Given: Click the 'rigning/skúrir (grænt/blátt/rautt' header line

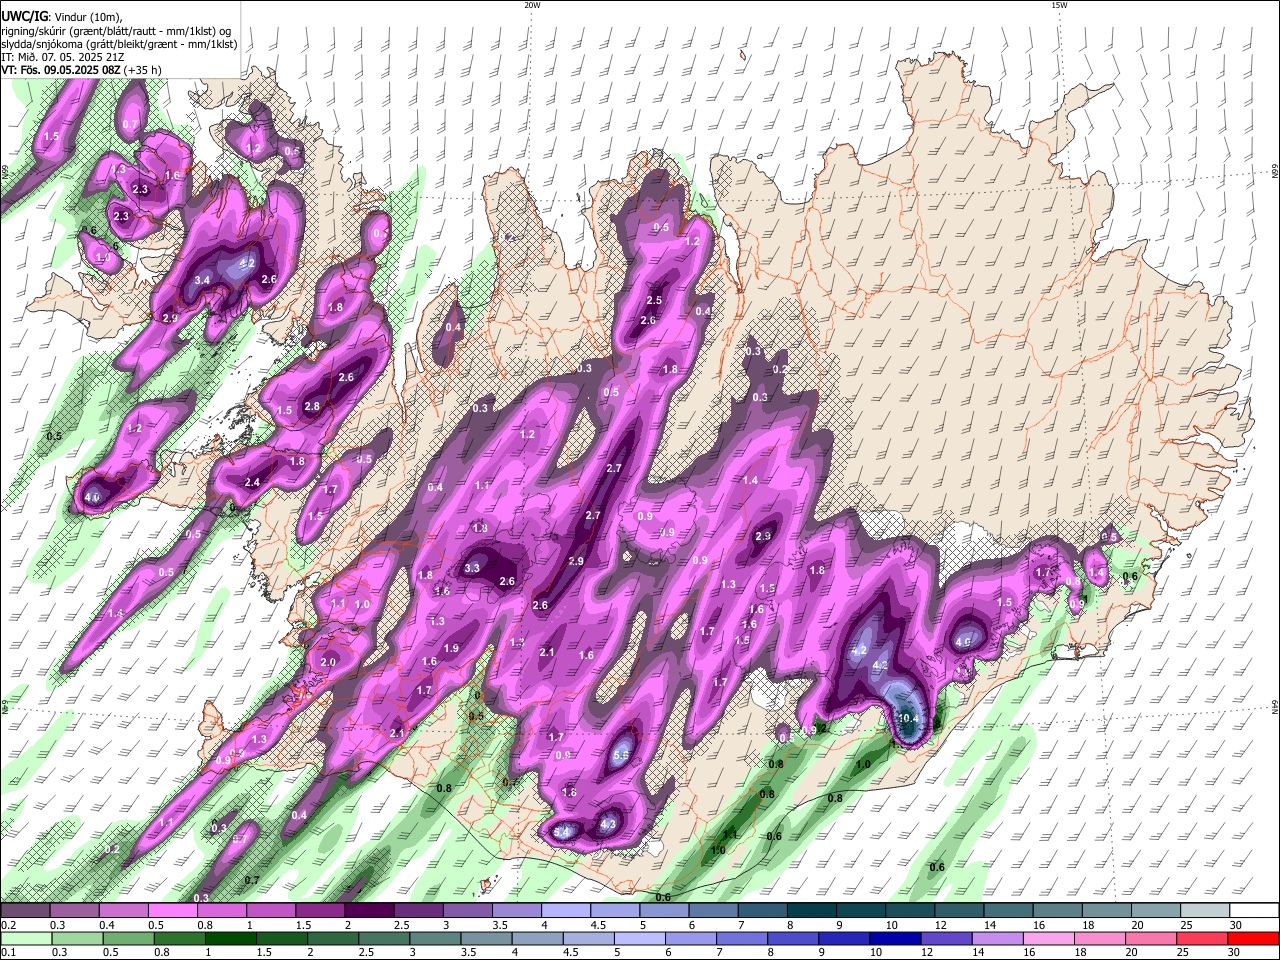Looking at the screenshot, I should pyautogui.click(x=116, y=30).
